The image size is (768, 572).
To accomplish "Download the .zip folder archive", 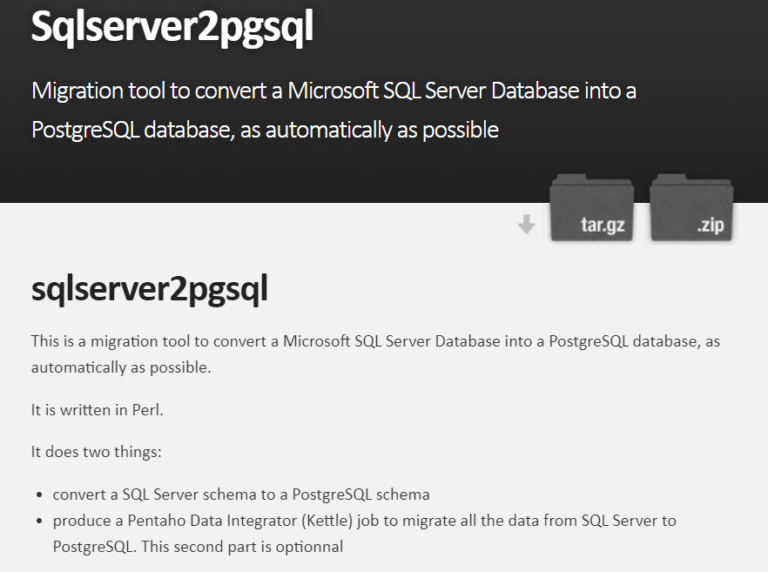I will pos(692,208).
